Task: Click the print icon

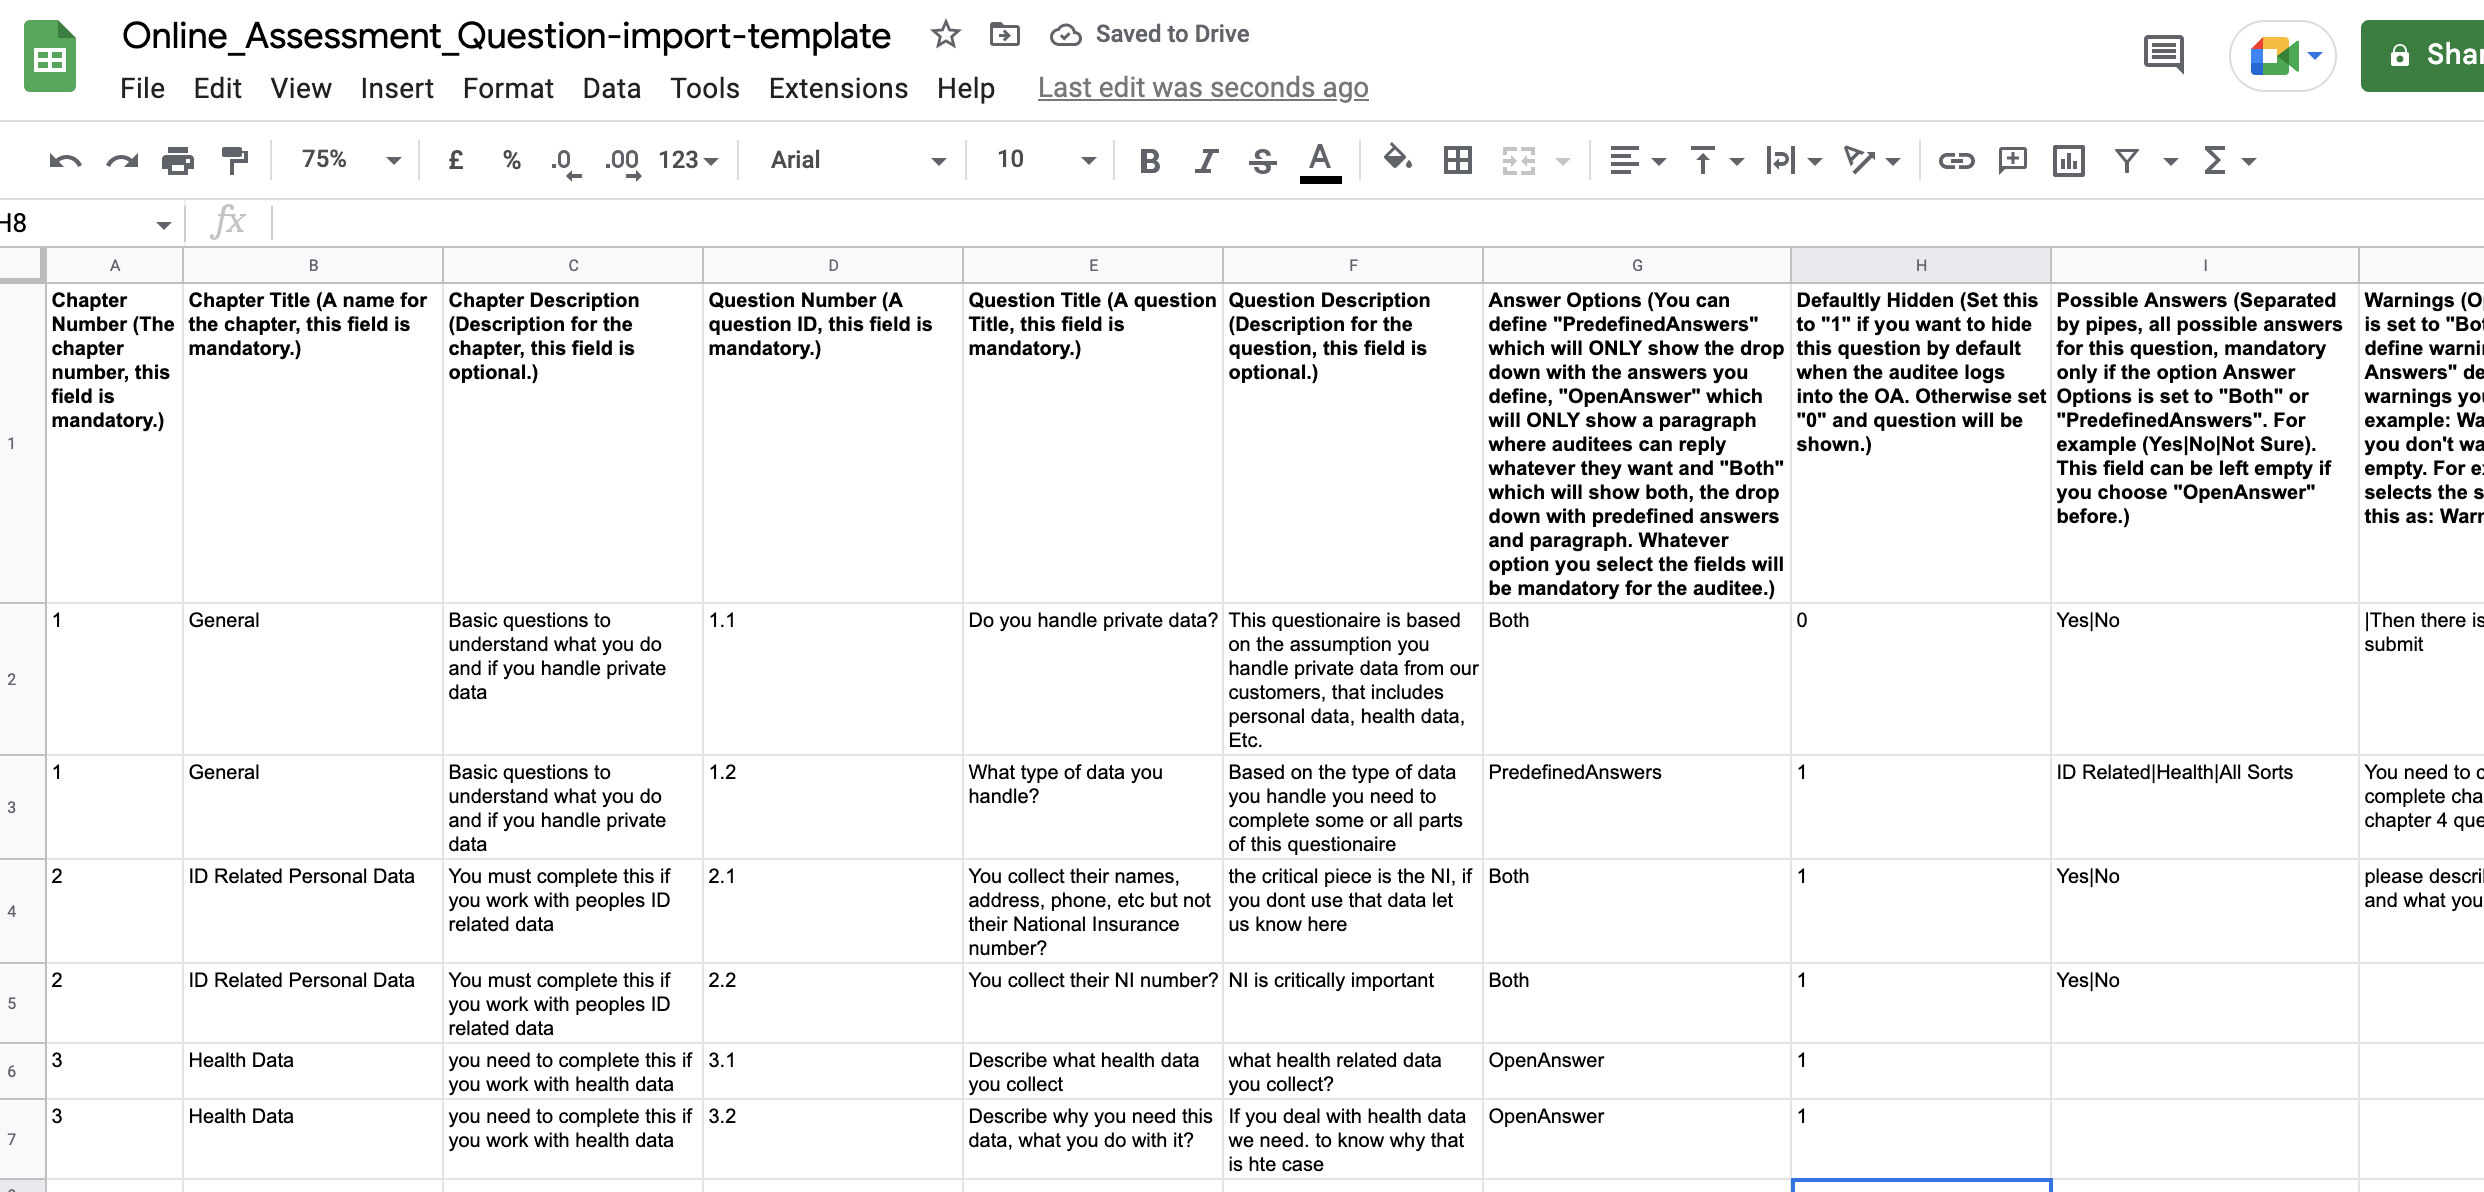Action: tap(178, 160)
